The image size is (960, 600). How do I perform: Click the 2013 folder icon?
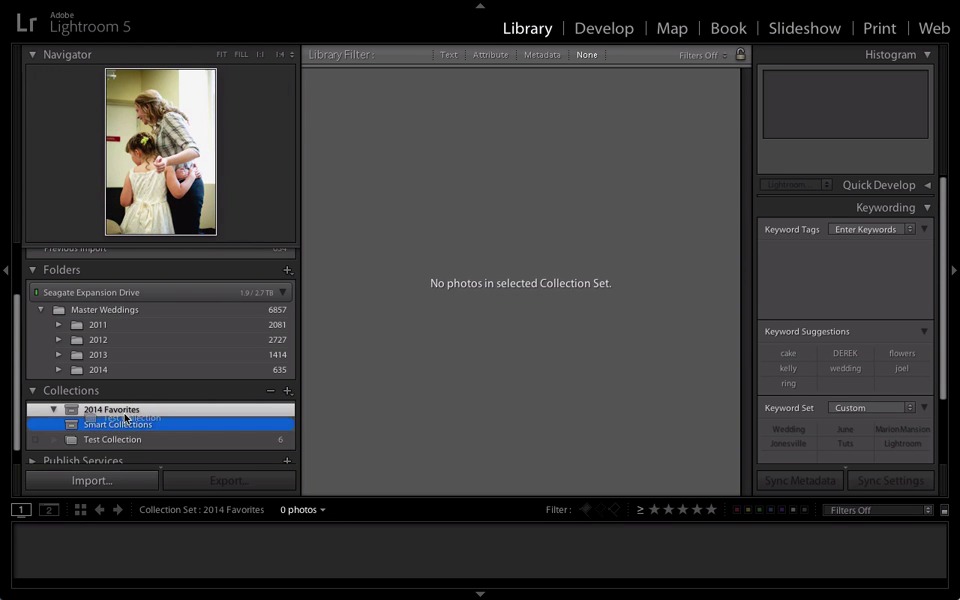click(77, 355)
